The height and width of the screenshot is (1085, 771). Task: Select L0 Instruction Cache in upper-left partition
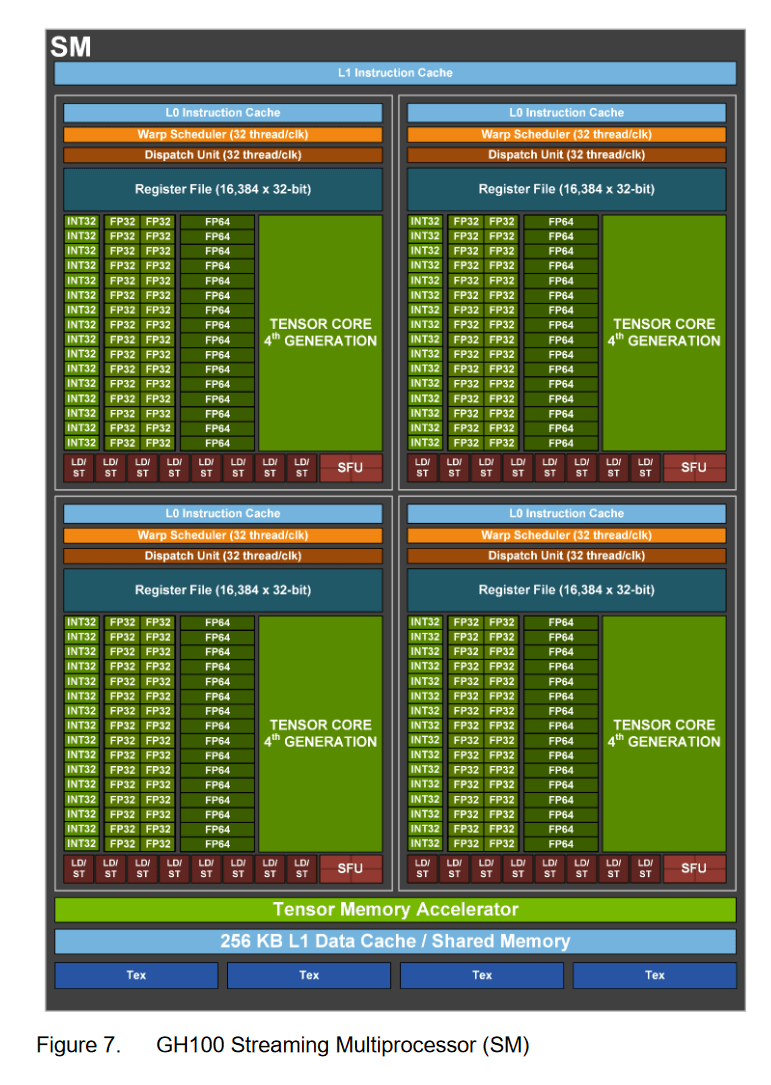223,113
